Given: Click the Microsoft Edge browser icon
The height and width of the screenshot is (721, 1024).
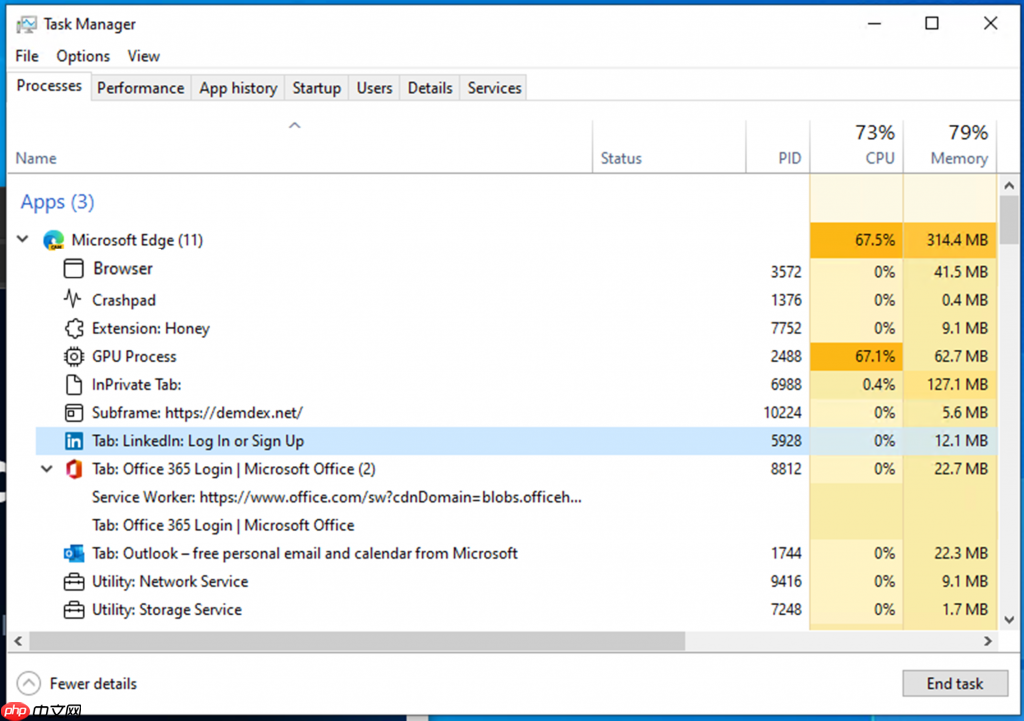Looking at the screenshot, I should click(53, 240).
